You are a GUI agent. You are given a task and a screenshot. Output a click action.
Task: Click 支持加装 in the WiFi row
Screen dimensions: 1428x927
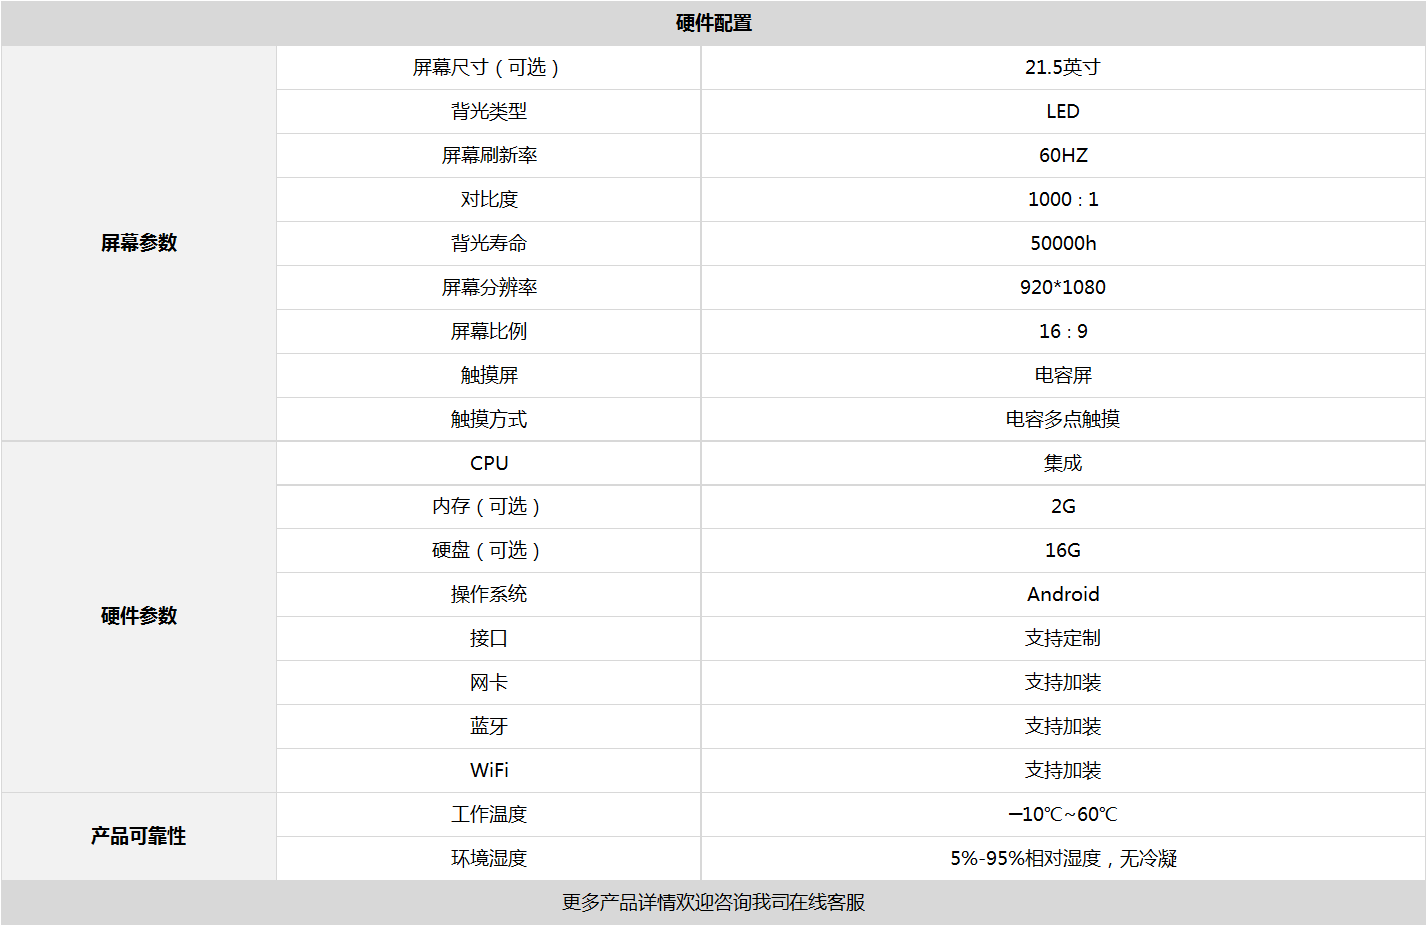point(1063,770)
